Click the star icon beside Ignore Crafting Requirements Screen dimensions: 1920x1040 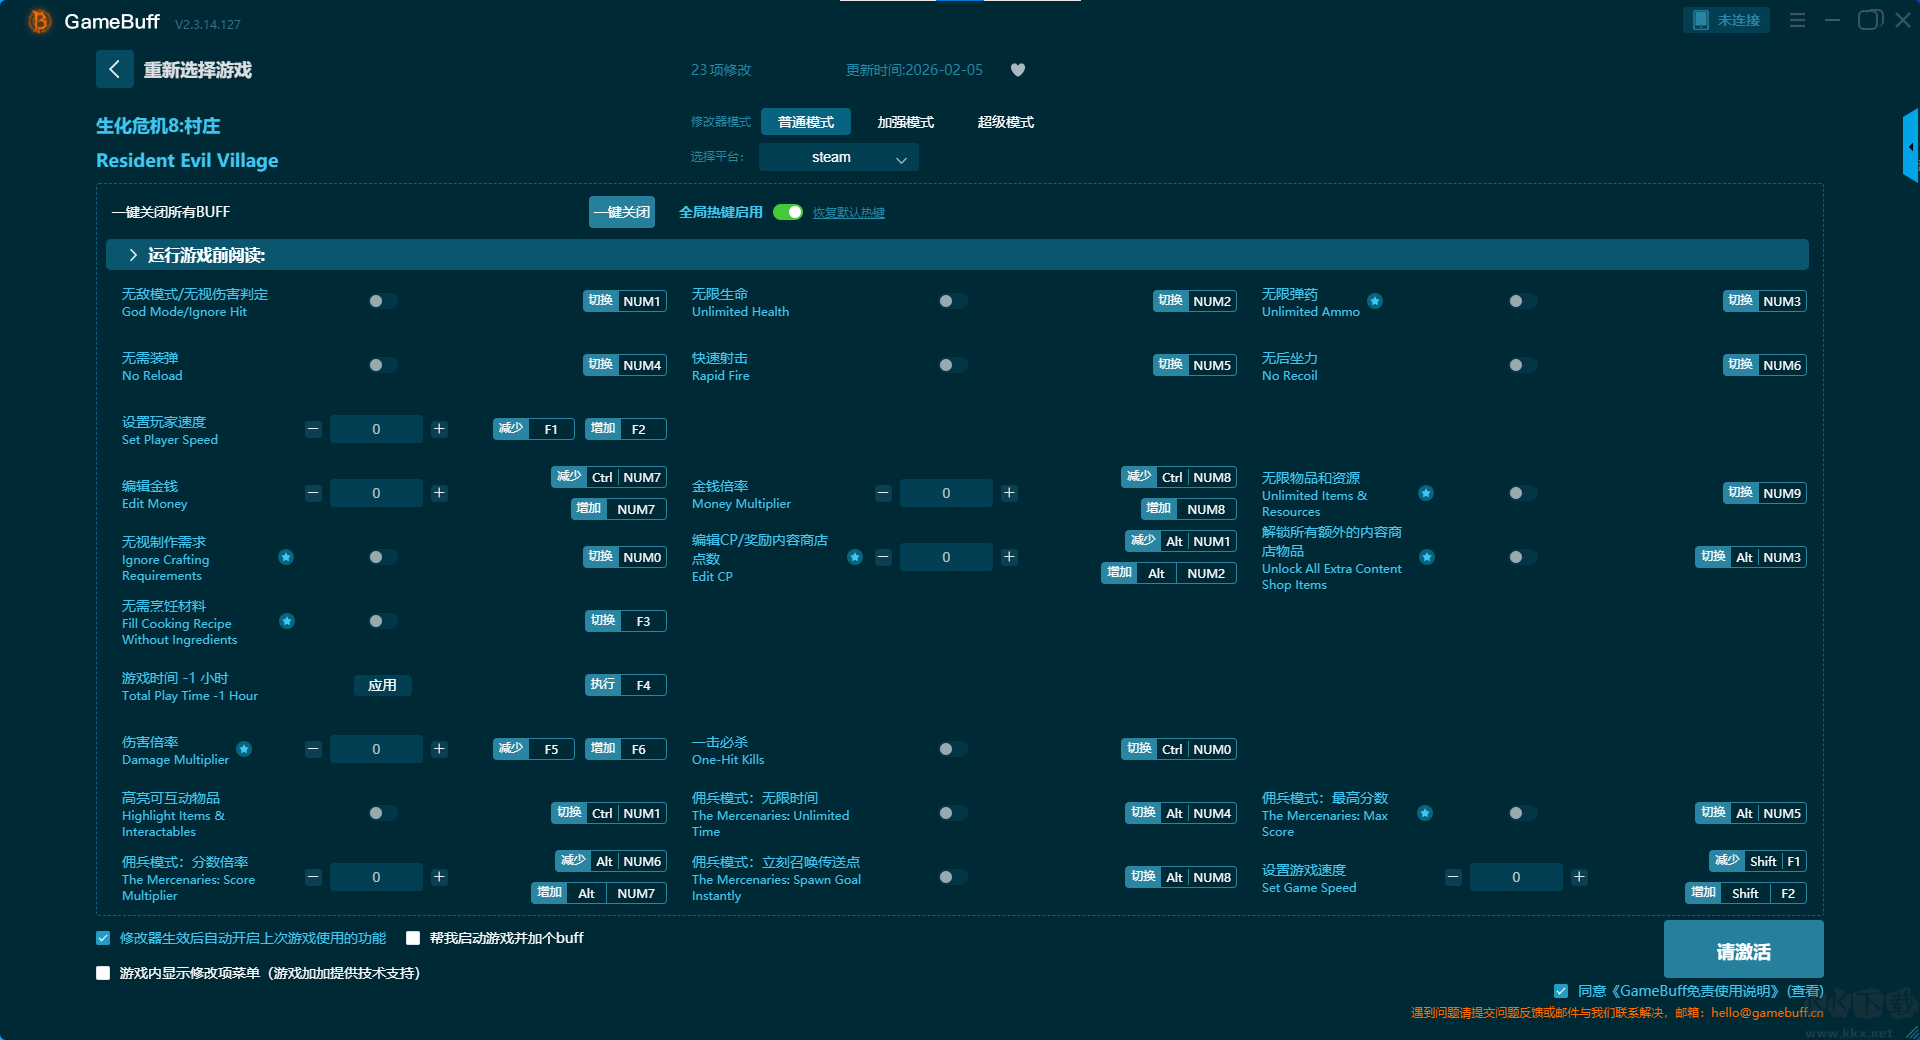[286, 557]
